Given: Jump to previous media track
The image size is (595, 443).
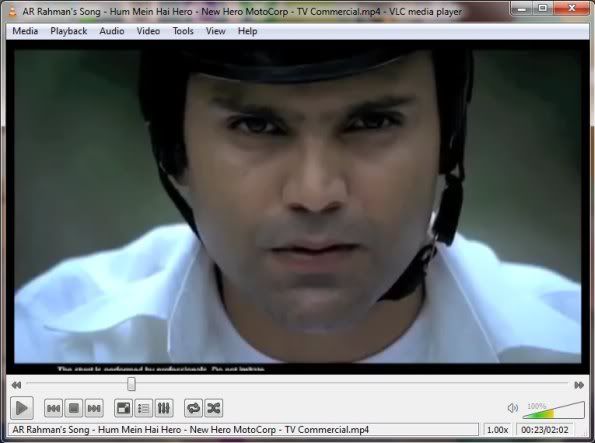Looking at the screenshot, I should (53, 408).
